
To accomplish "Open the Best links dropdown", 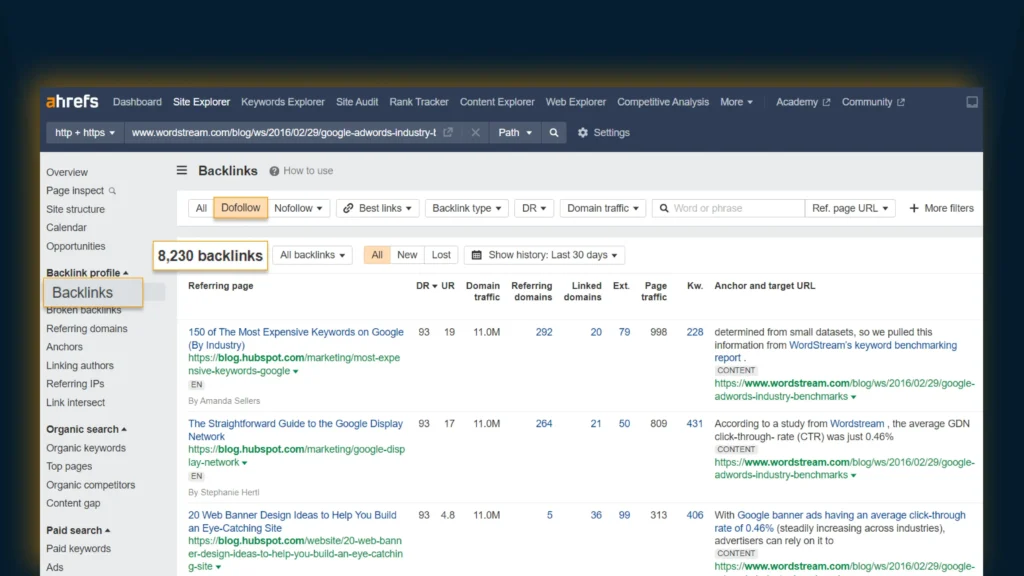I will tap(378, 208).
